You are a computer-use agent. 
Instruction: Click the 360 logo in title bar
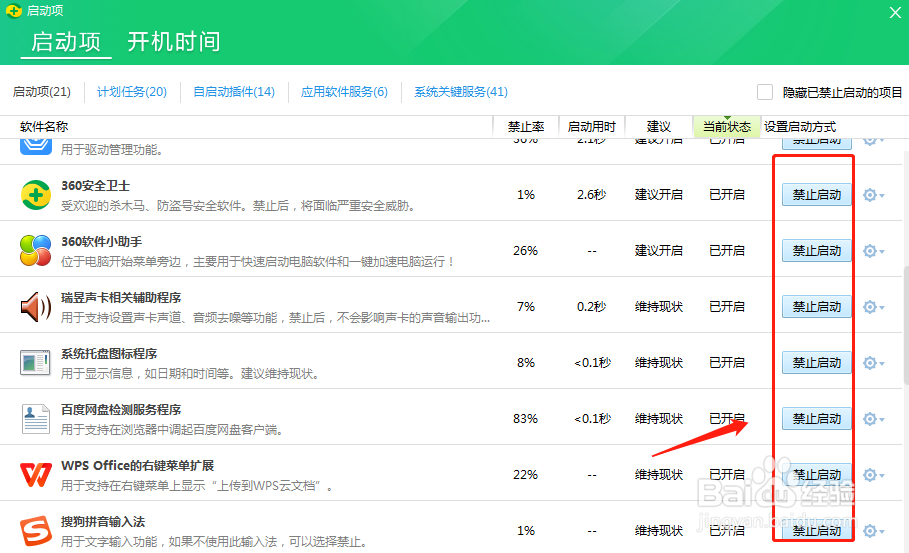[14, 12]
